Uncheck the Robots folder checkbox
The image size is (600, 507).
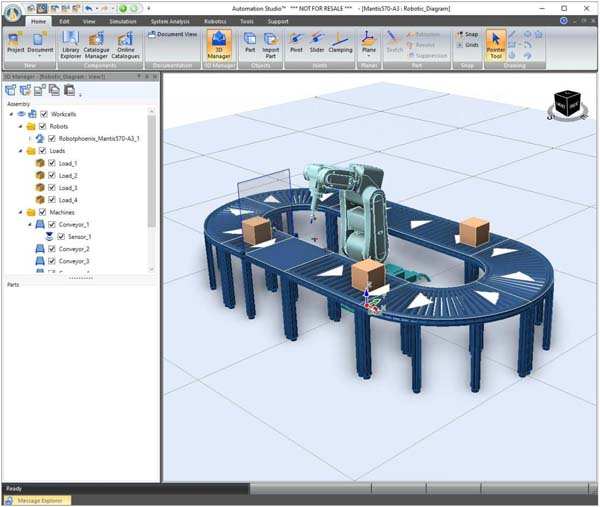[42, 126]
